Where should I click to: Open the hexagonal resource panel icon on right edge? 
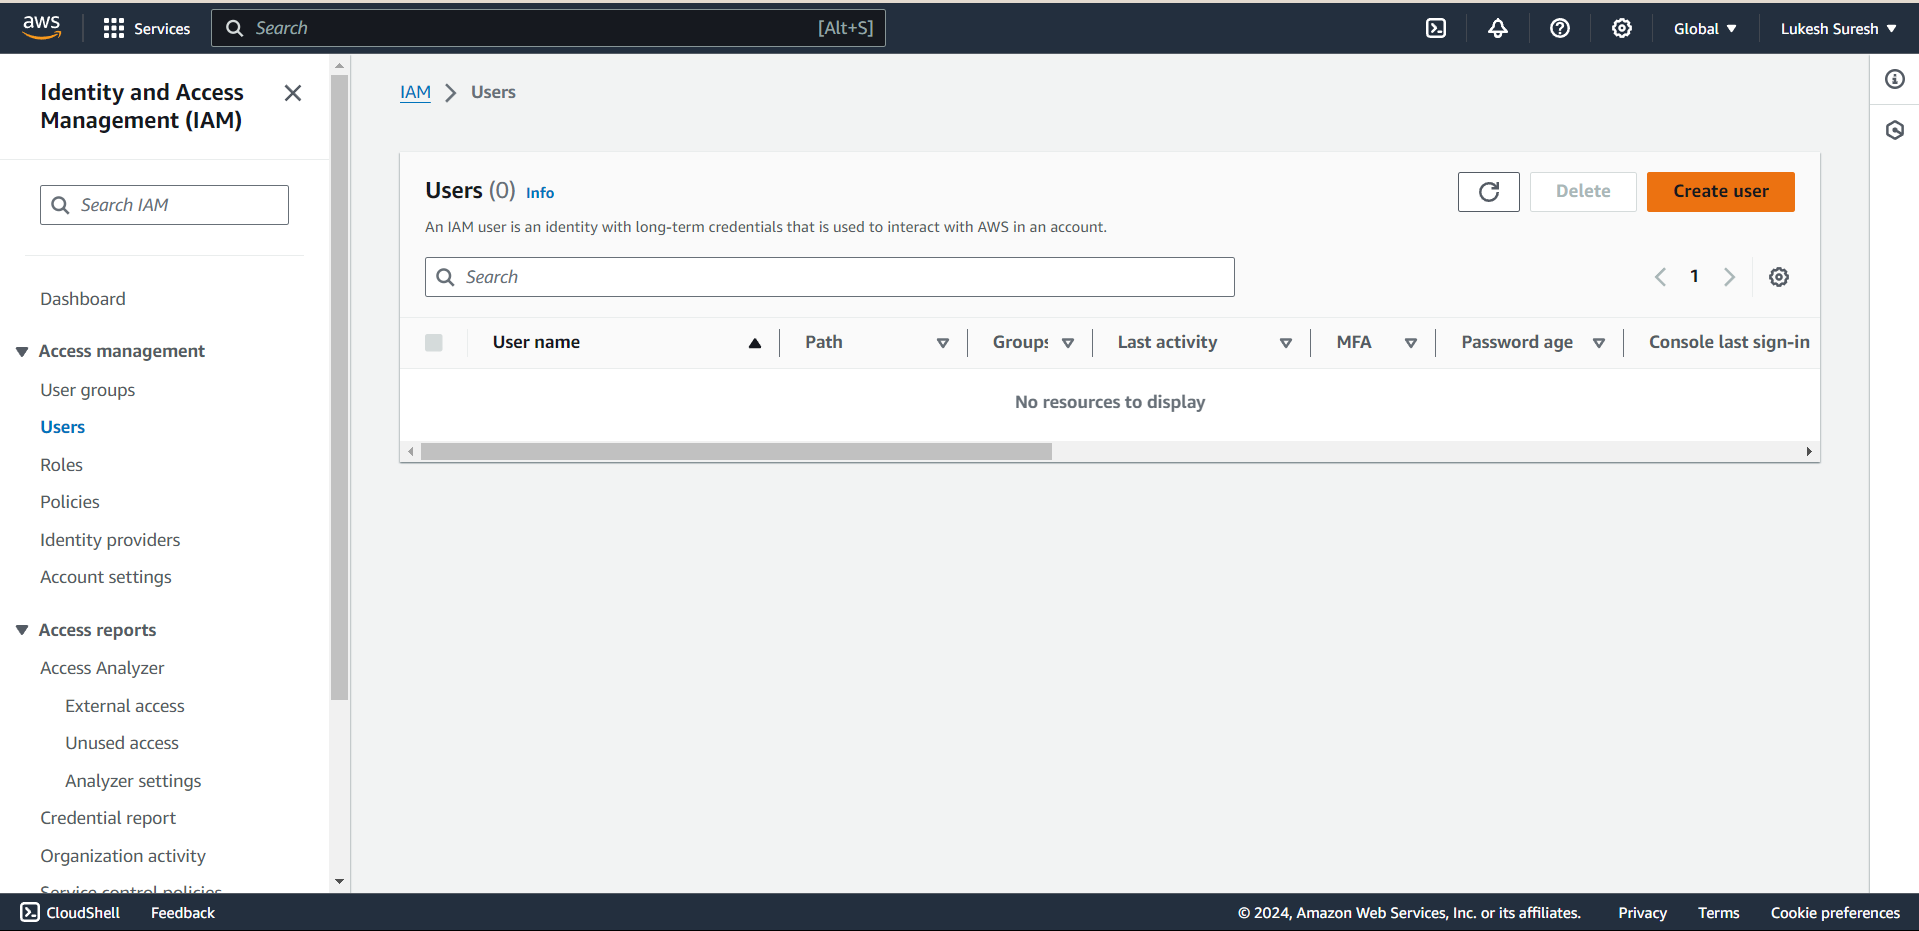pos(1894,130)
